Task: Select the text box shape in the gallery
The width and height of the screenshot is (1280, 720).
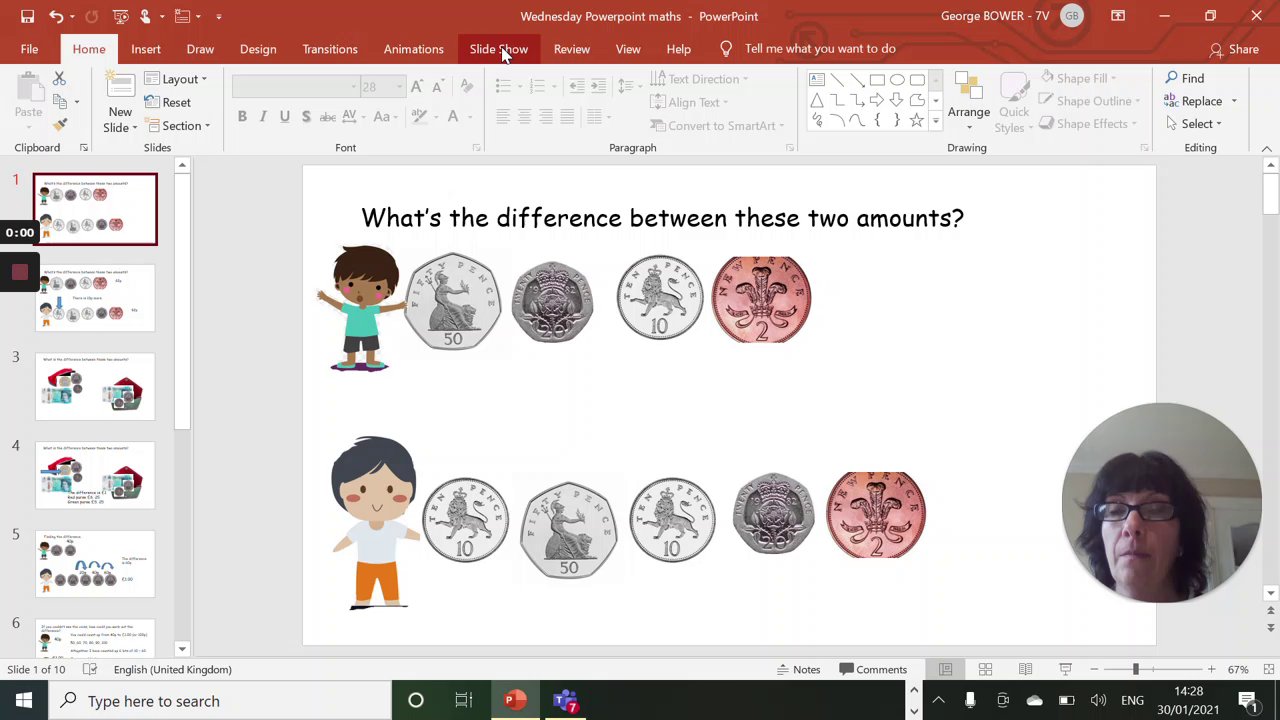Action: coord(817,80)
